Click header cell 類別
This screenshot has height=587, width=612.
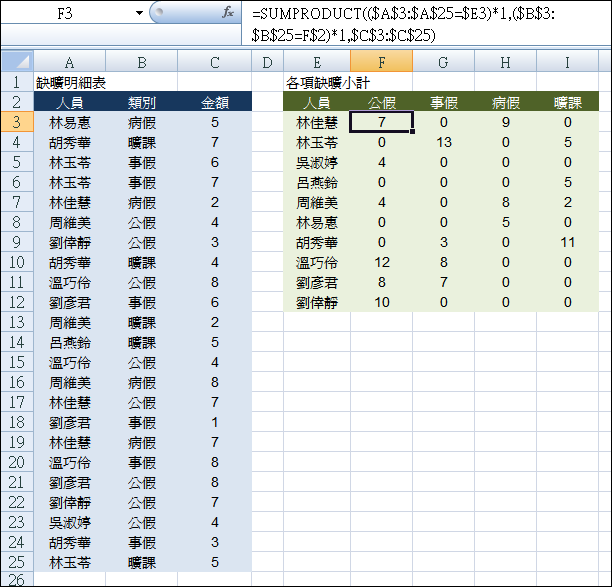(142, 102)
